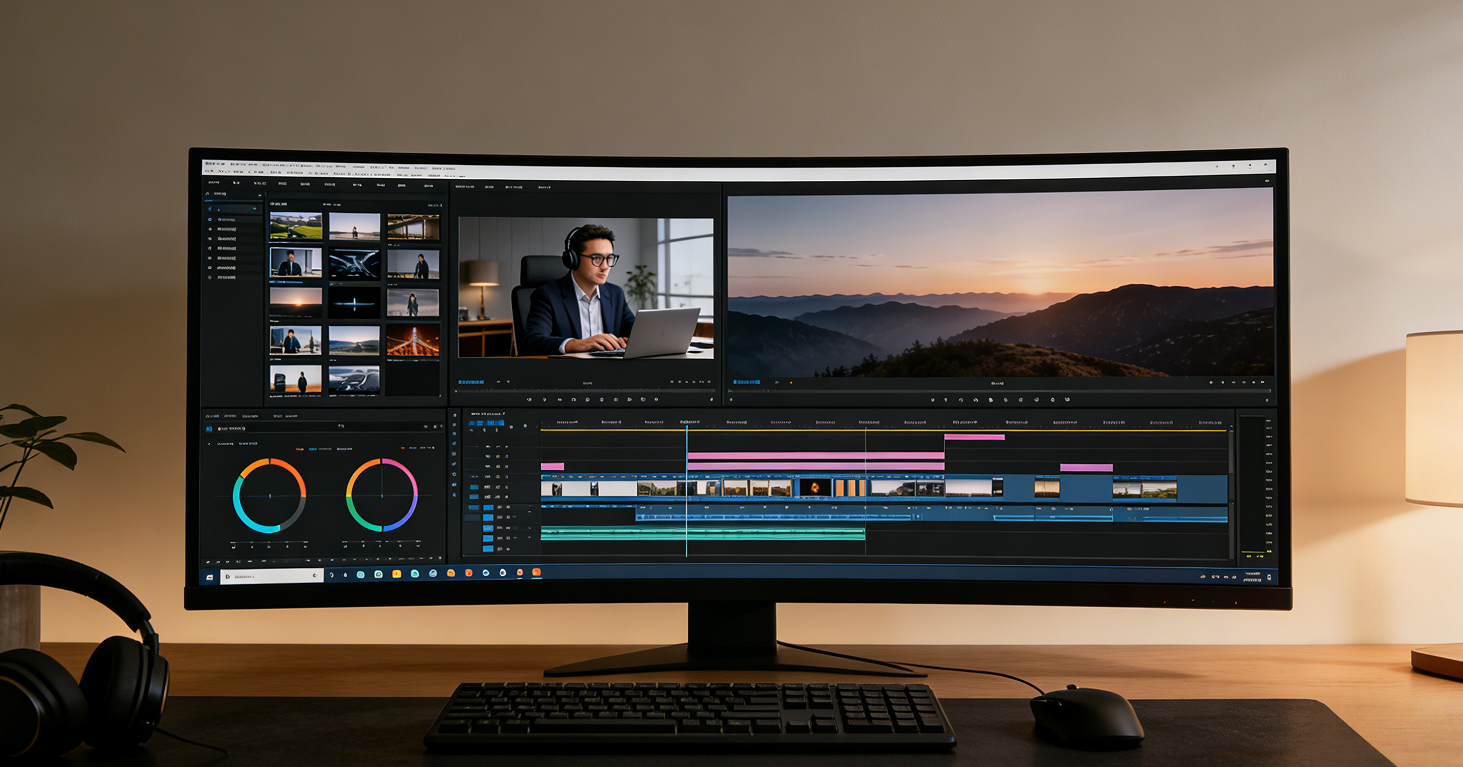Toggle the blue target button on the lowest audio track
This screenshot has width=1463, height=767.
click(489, 549)
